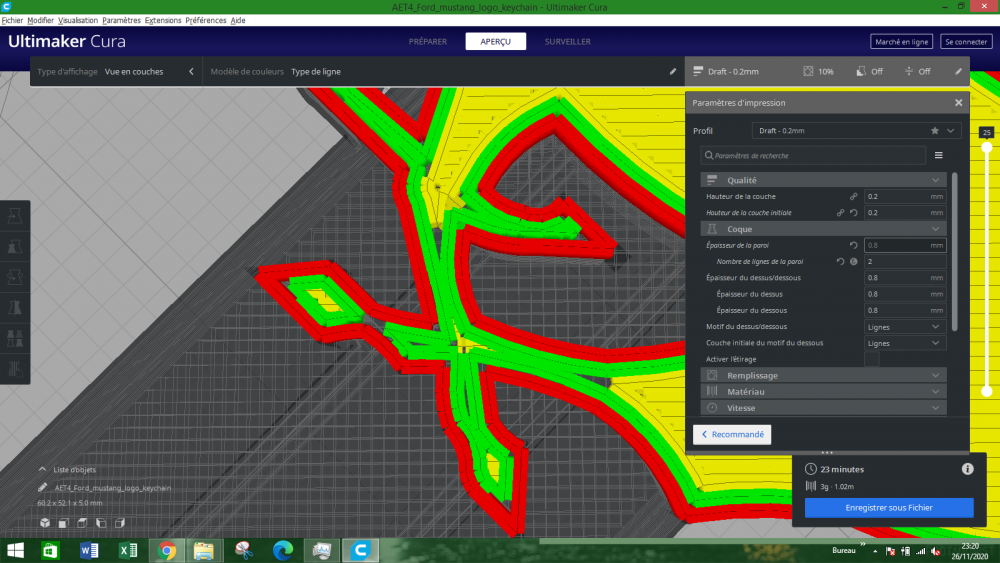Reset Épaisseur de la paroi value

click(x=853, y=245)
